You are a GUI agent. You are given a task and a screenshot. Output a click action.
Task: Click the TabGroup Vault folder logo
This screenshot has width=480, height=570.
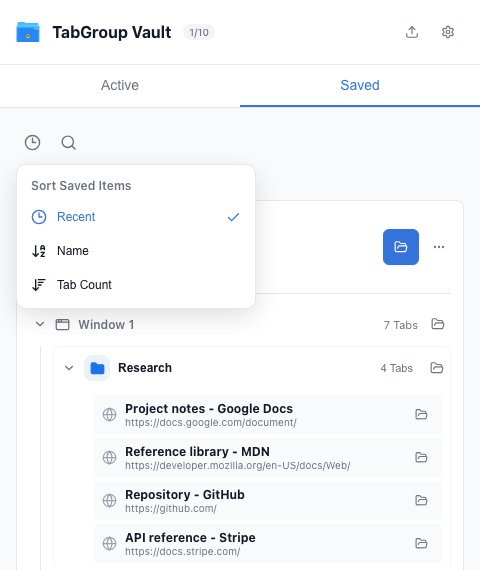28,32
